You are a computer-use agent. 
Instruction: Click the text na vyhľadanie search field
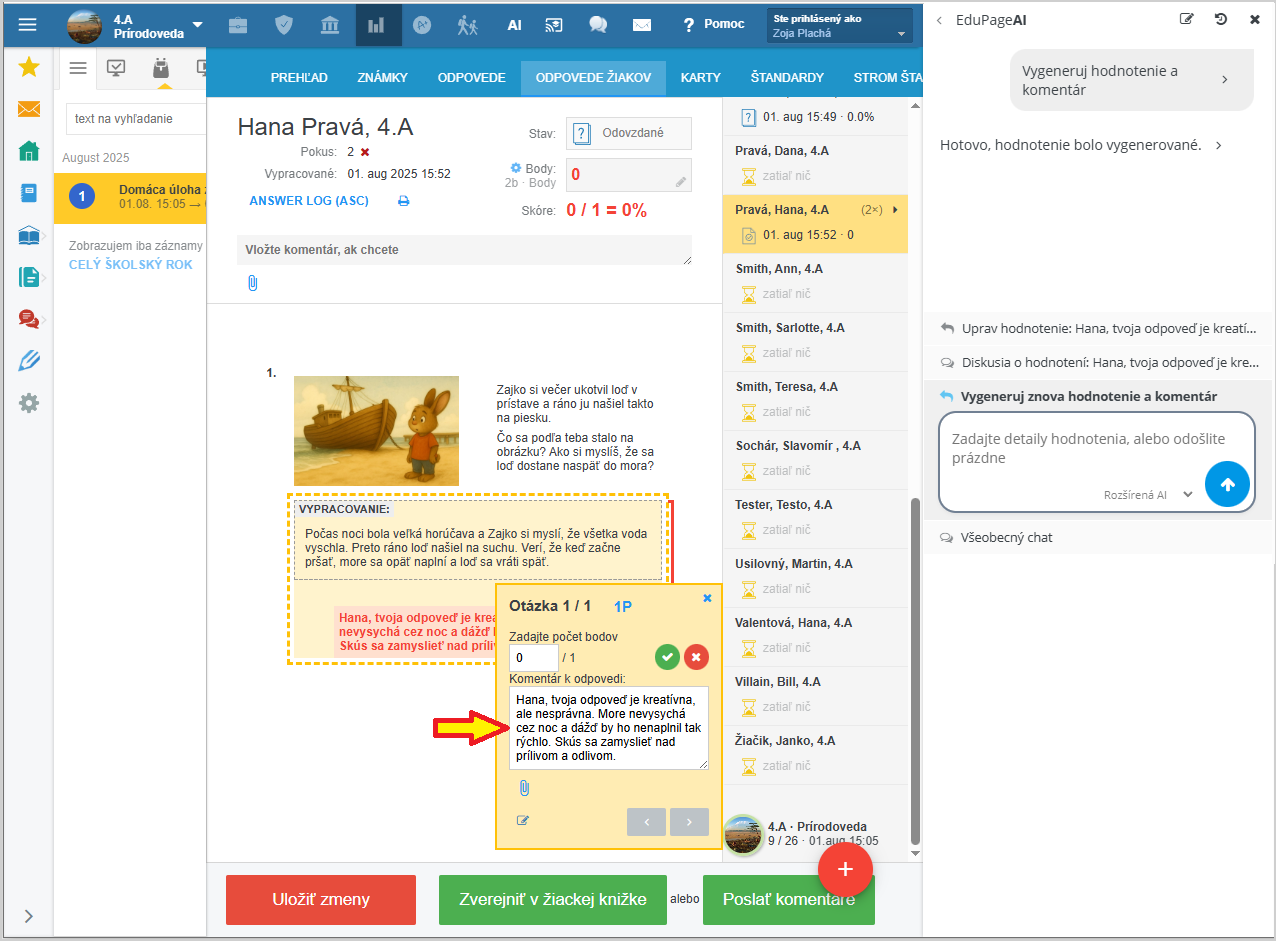click(136, 119)
